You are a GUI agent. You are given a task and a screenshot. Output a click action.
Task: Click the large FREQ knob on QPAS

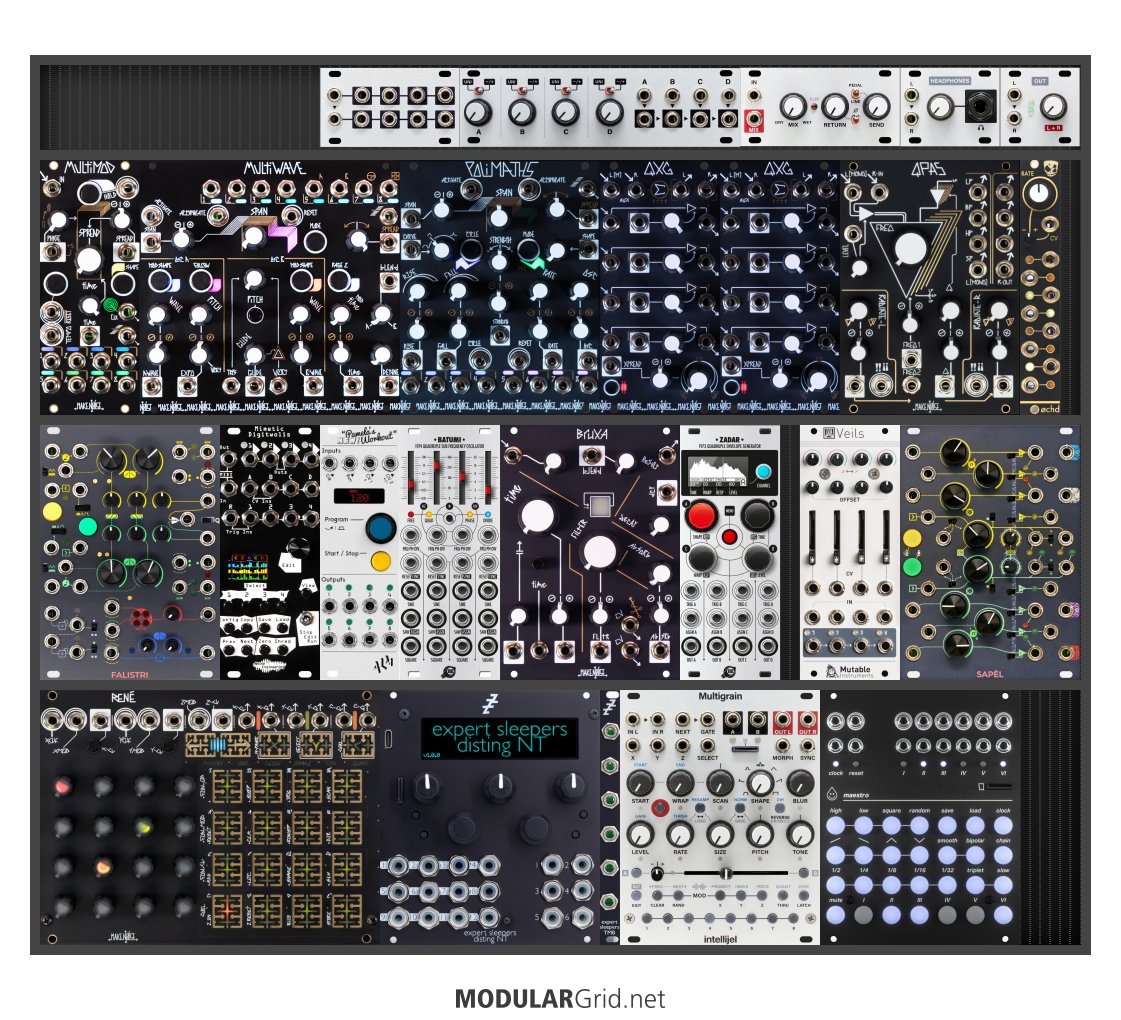coord(910,249)
